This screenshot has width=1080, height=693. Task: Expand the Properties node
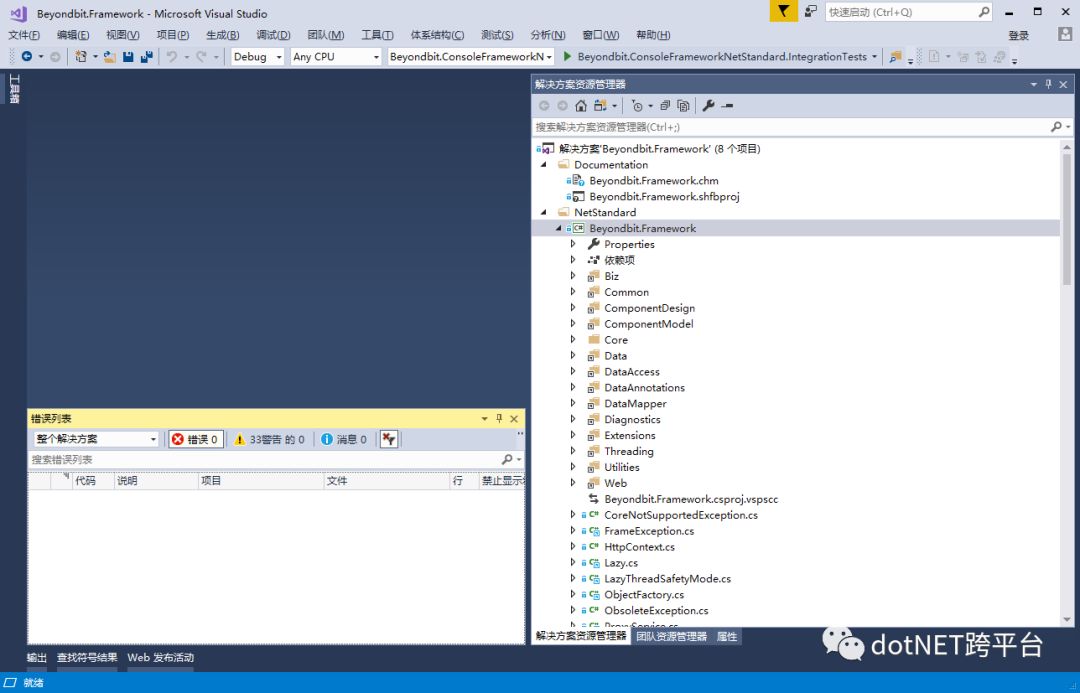pyautogui.click(x=573, y=244)
